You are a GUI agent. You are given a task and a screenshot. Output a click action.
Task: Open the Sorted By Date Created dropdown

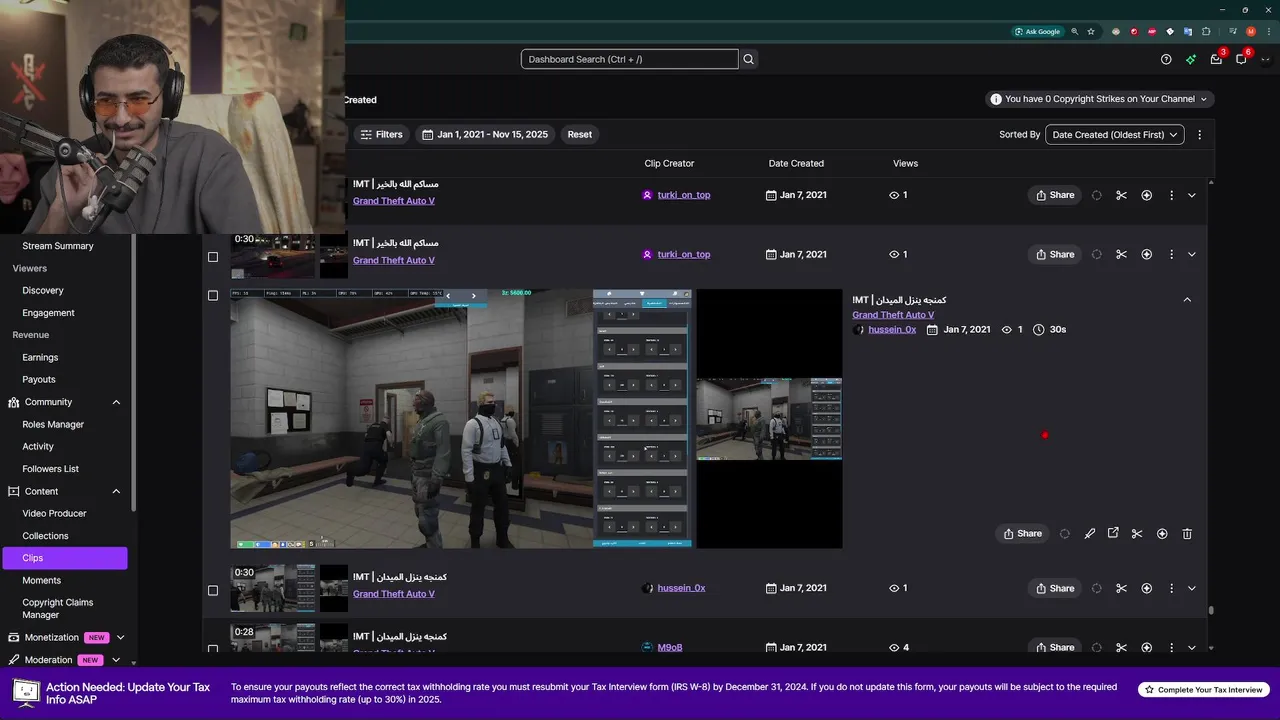pos(1115,134)
